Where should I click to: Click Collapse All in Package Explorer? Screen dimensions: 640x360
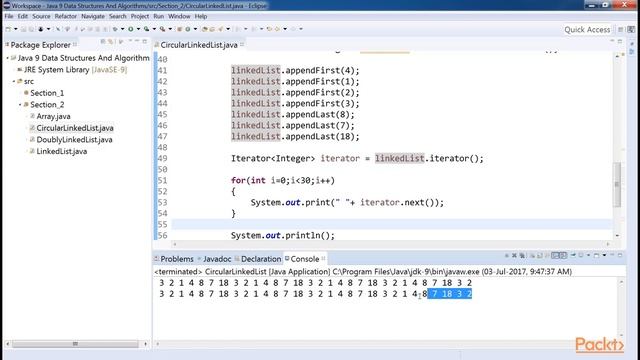click(x=103, y=41)
